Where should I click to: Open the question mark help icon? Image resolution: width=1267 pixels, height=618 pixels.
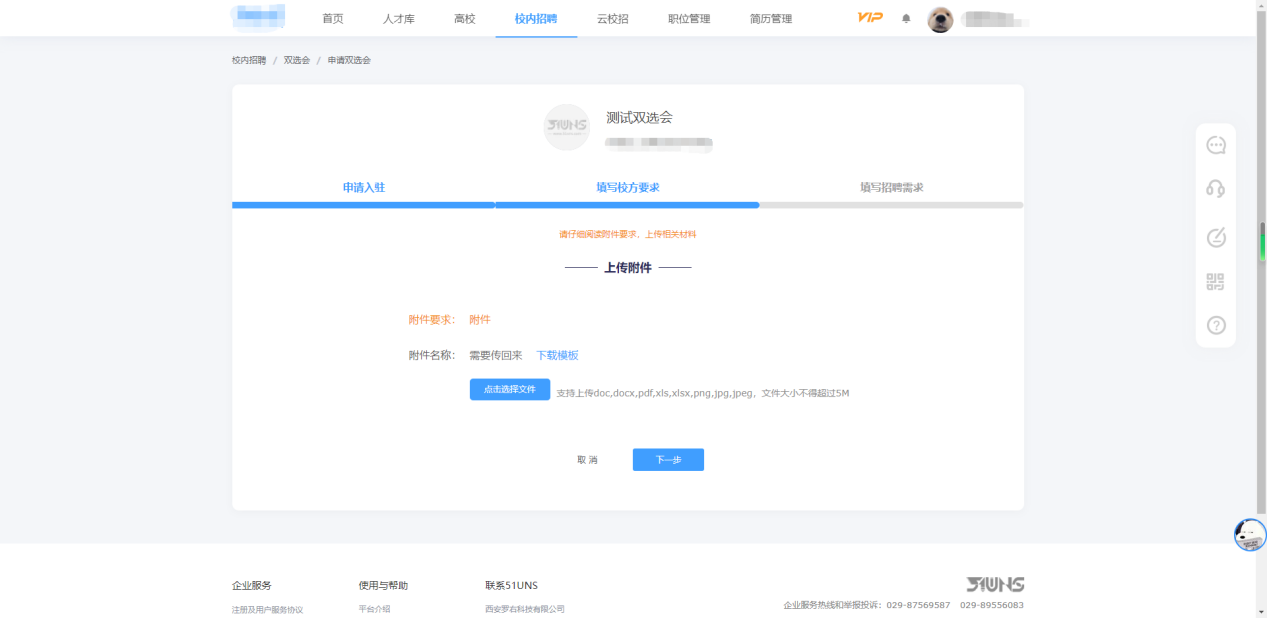pos(1215,325)
